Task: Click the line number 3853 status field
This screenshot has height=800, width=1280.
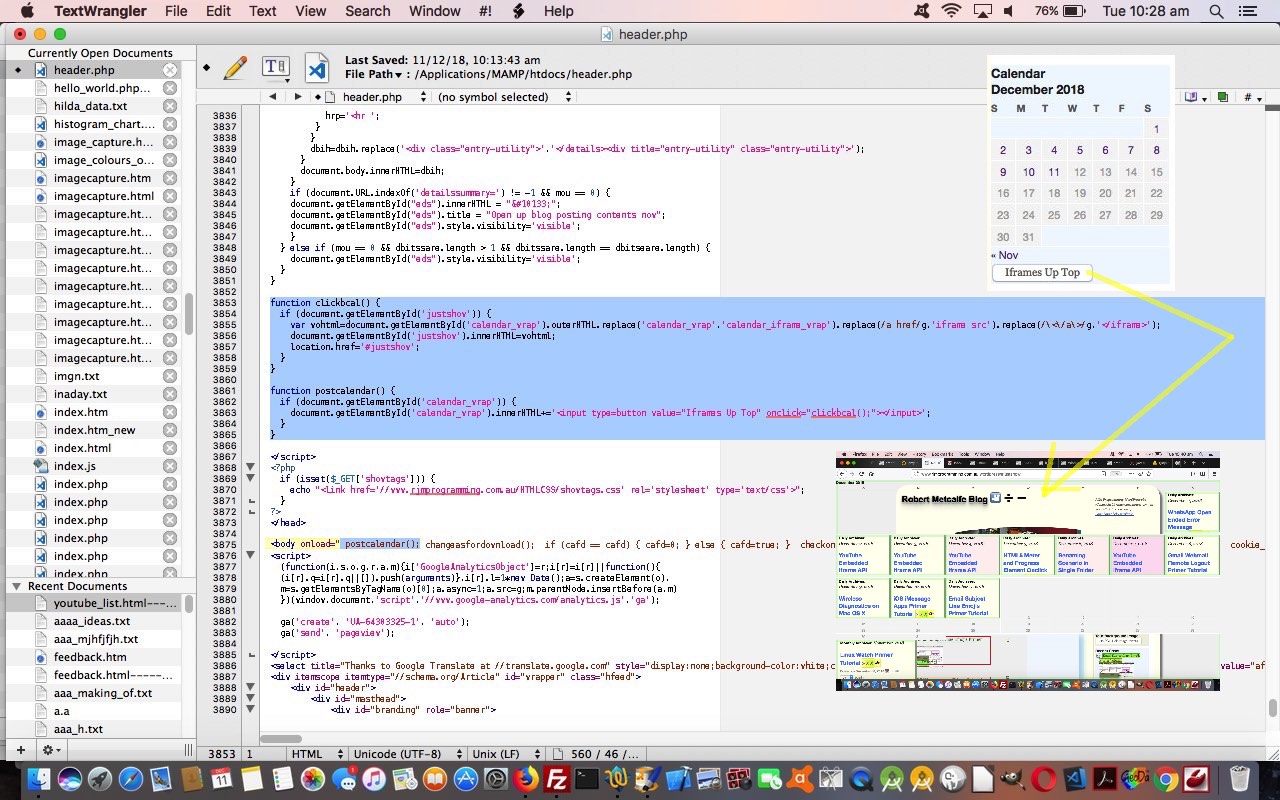Action: 221,754
